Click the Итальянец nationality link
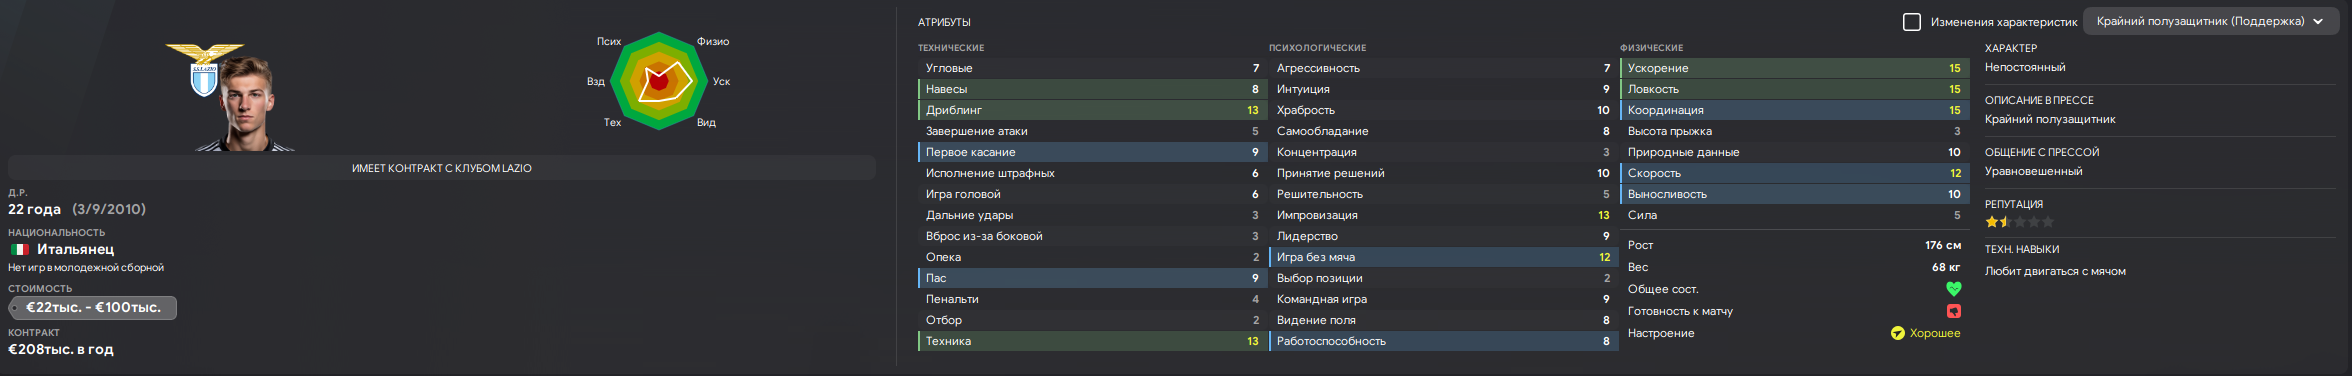The height and width of the screenshot is (376, 2352). [75, 249]
